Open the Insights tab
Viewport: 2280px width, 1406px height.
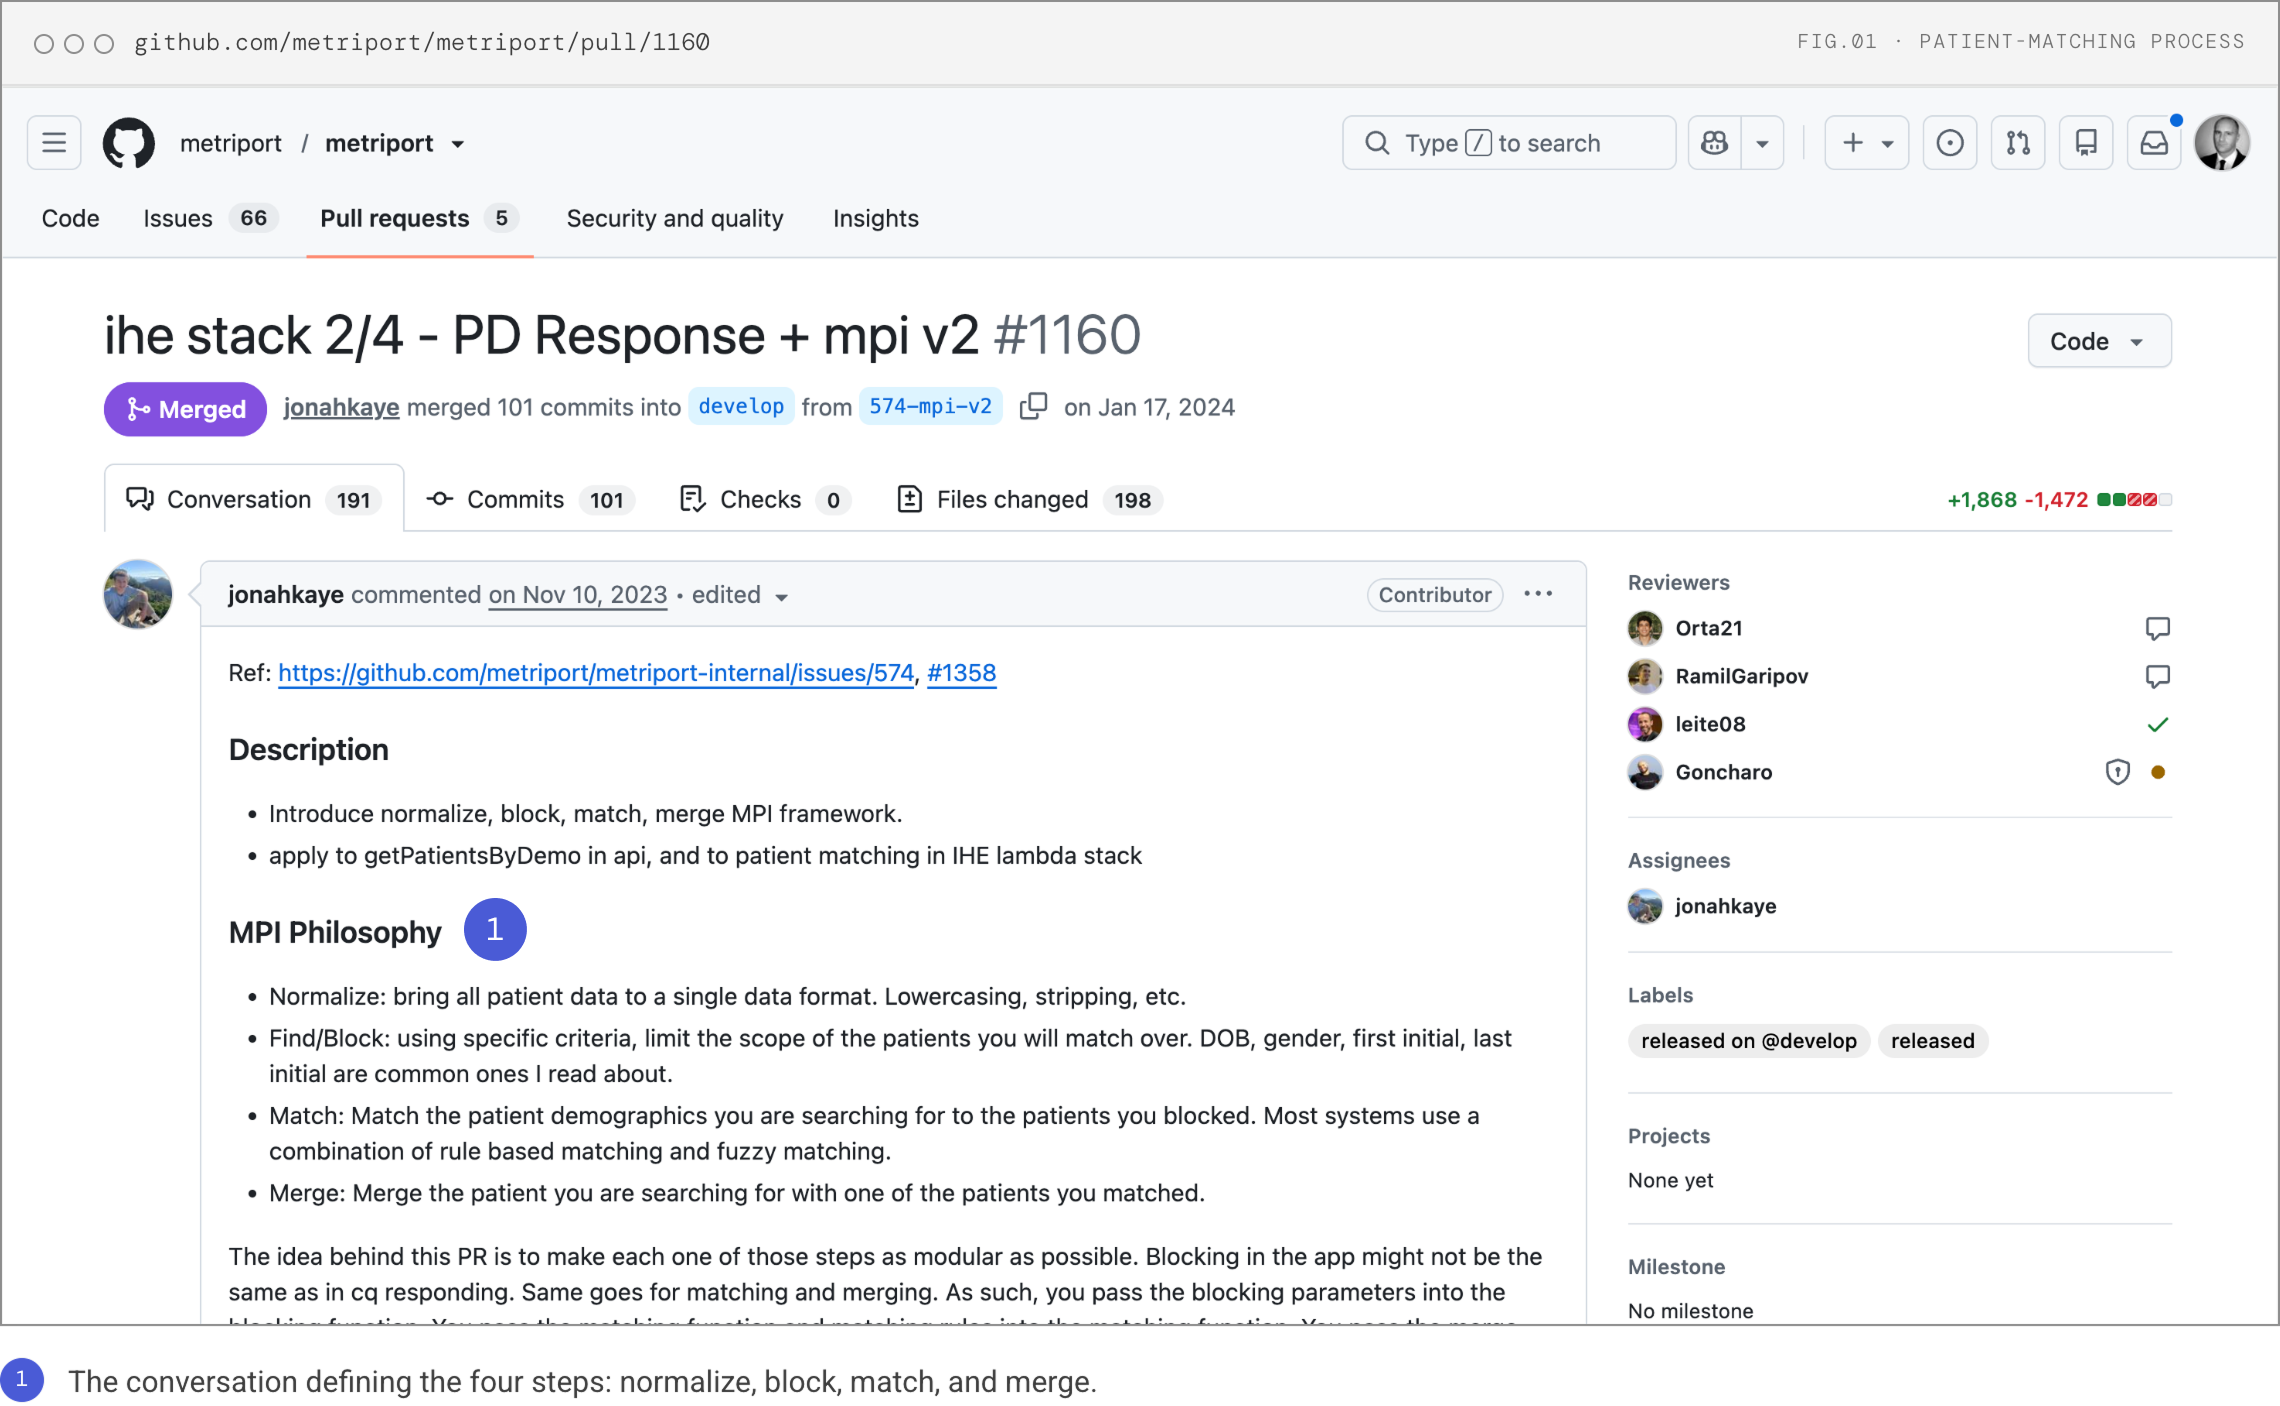pyautogui.click(x=876, y=218)
